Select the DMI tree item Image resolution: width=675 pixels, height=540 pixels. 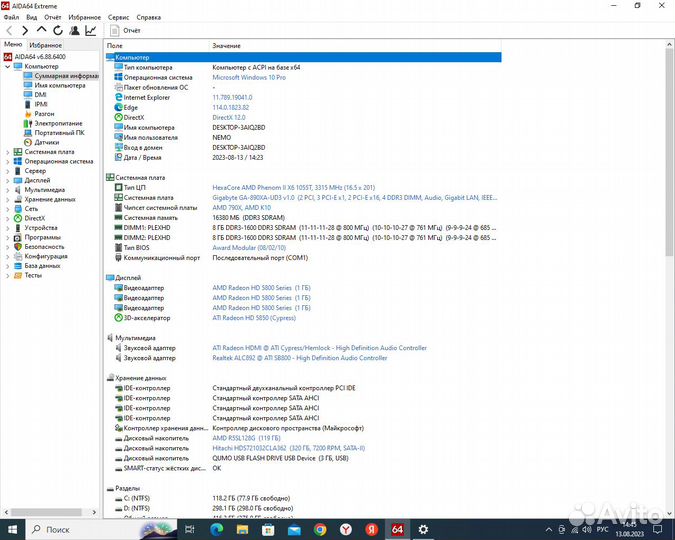(x=35, y=95)
